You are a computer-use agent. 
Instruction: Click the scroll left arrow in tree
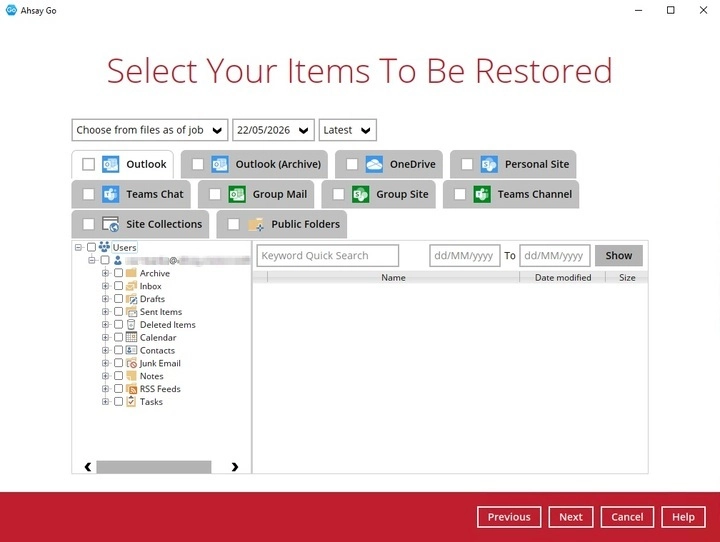[88, 467]
